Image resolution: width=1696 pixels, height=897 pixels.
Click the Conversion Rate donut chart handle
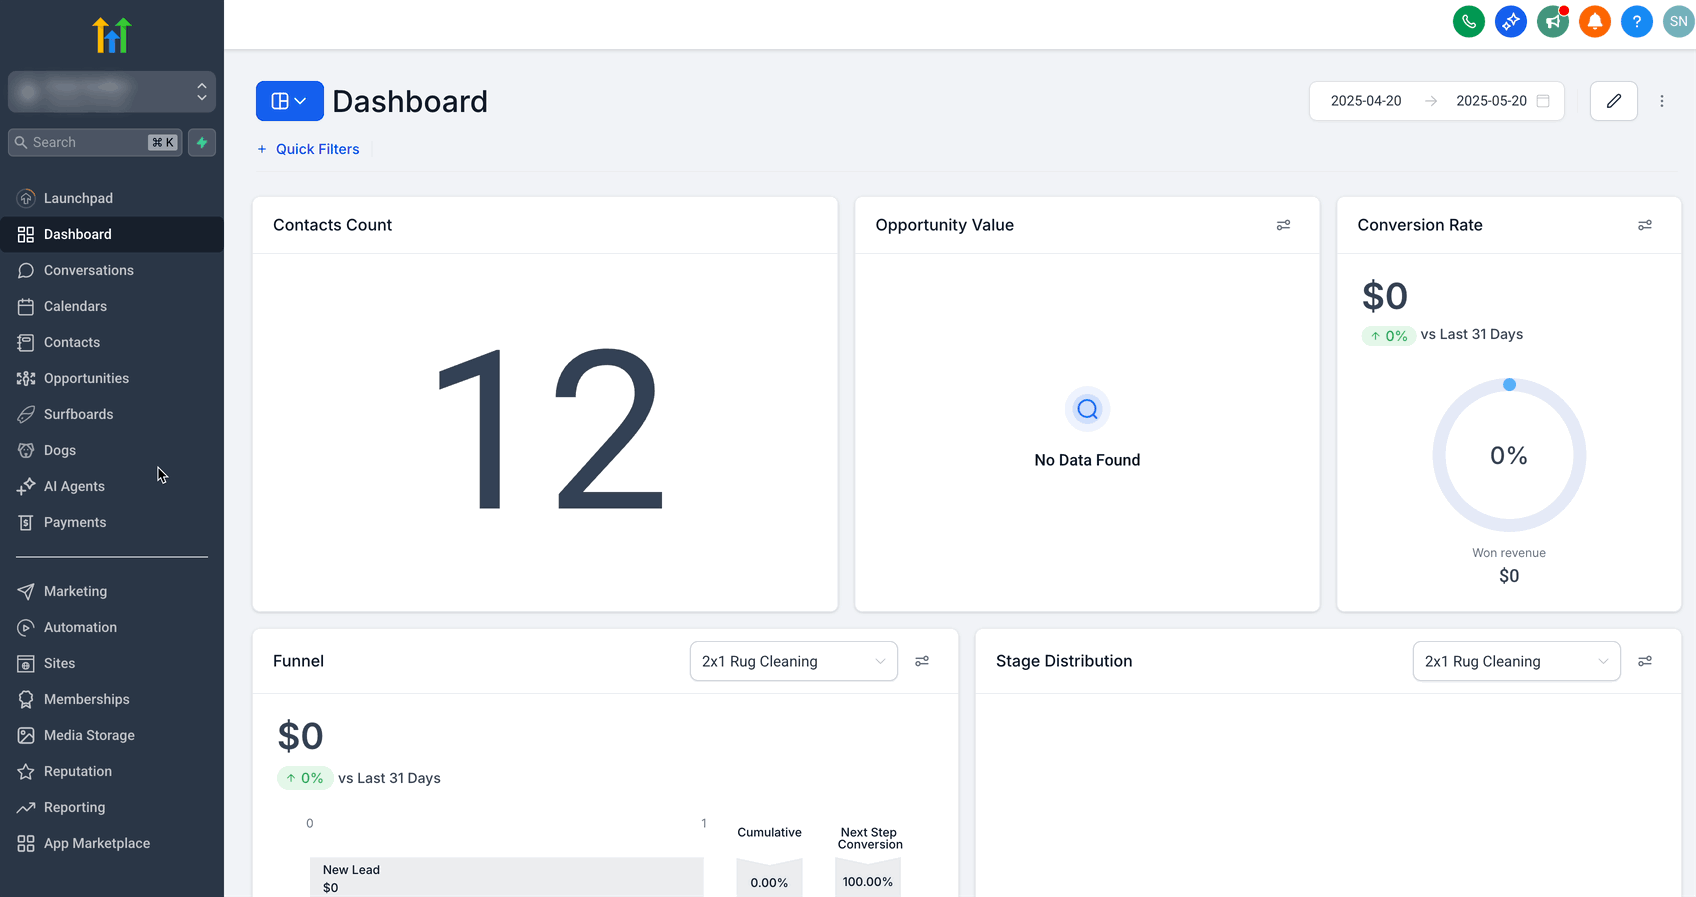1509,384
